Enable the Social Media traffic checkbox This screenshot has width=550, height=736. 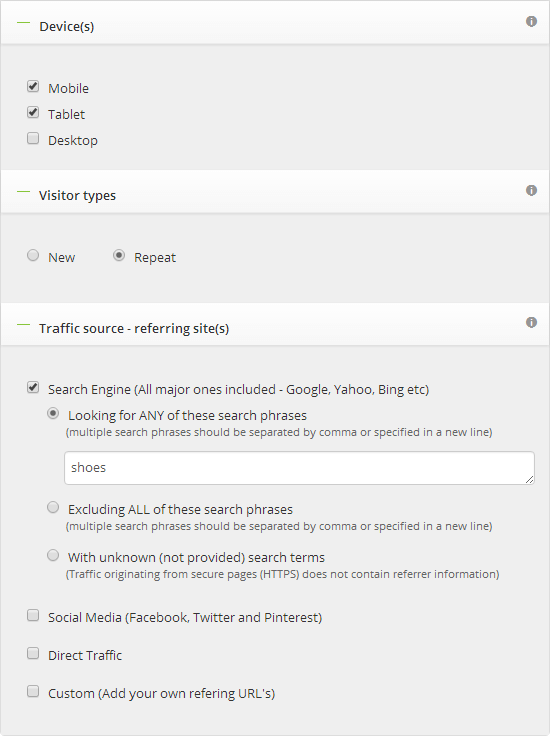point(33,615)
